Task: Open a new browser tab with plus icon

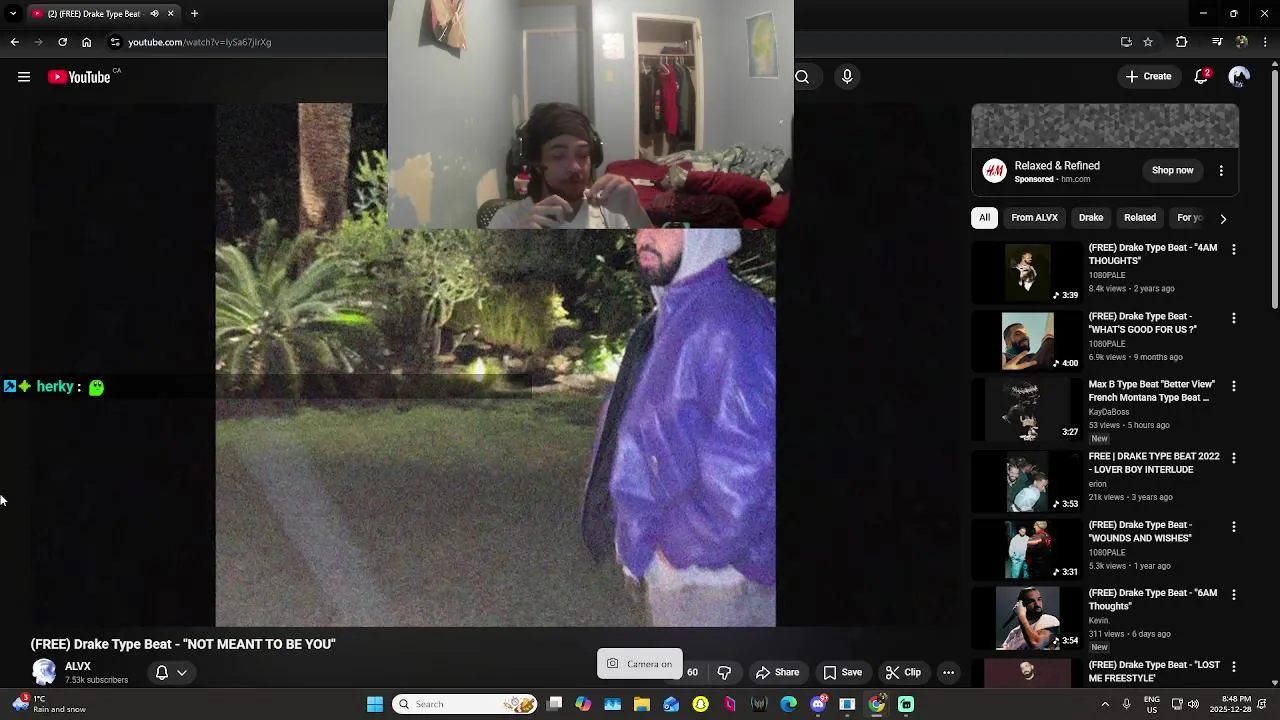Action: click(194, 14)
